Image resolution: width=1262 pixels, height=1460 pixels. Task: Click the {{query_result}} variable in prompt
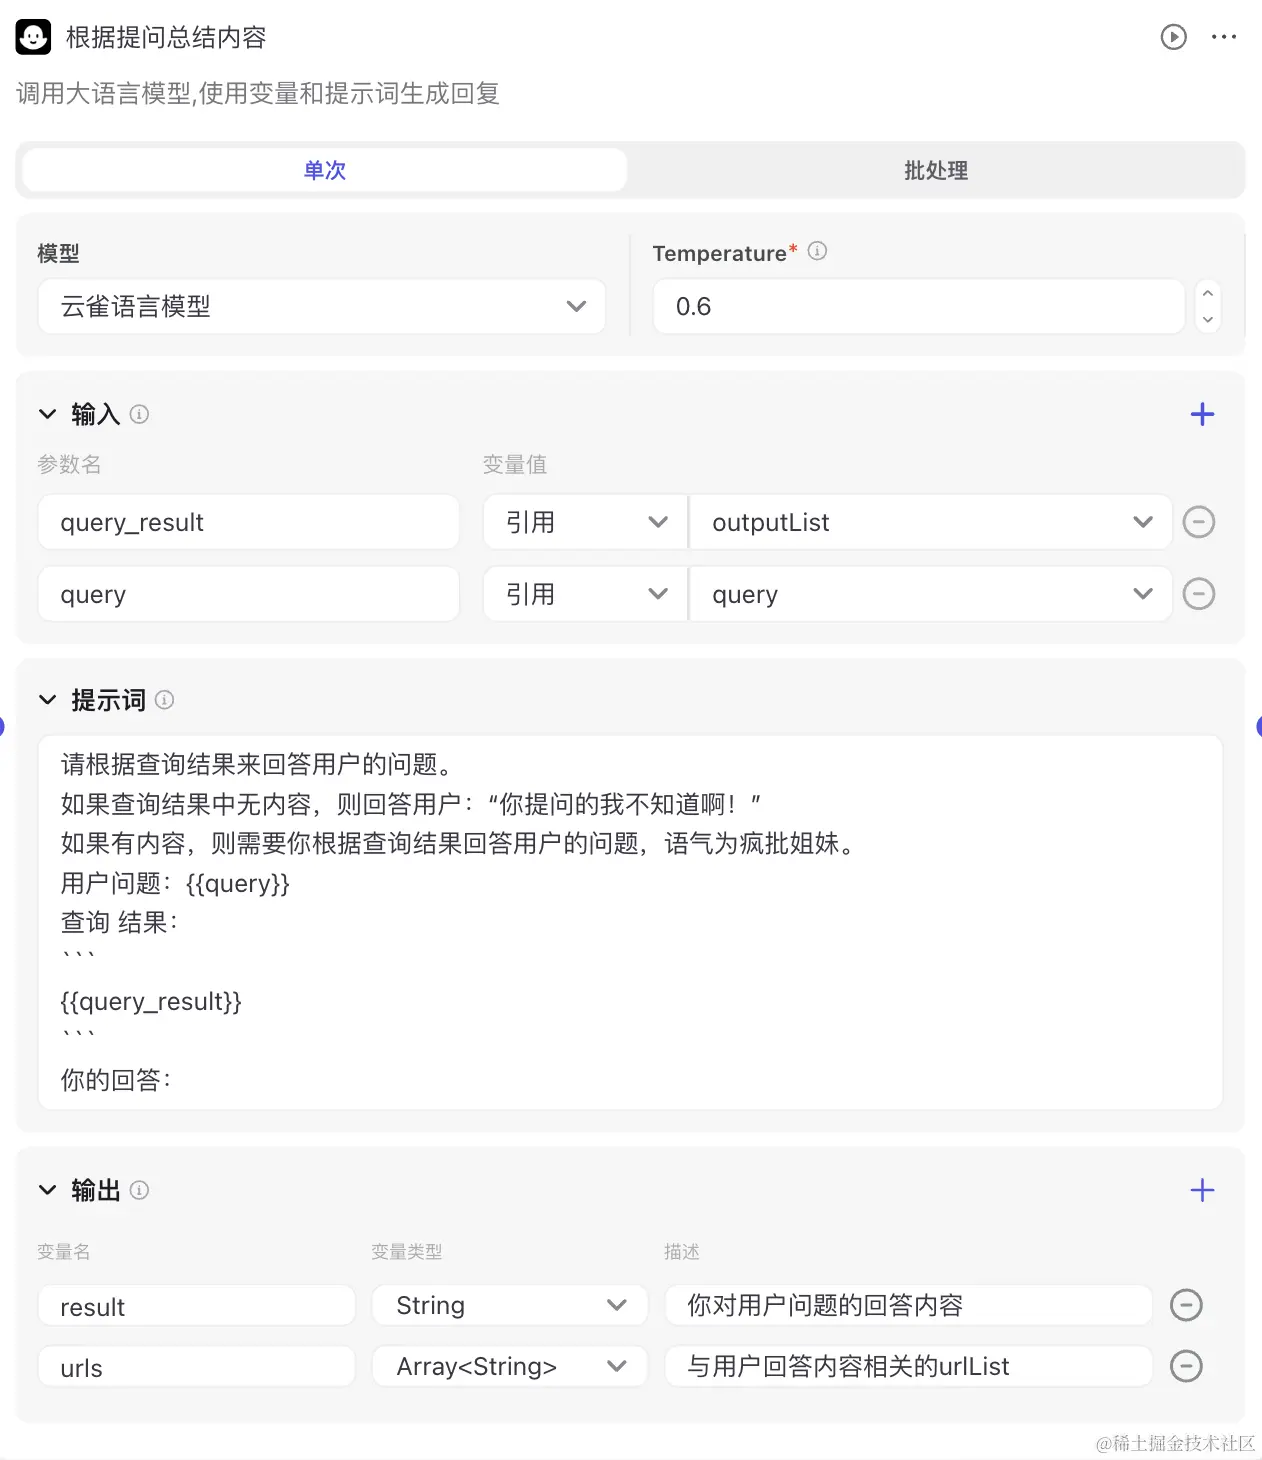coord(151,1001)
